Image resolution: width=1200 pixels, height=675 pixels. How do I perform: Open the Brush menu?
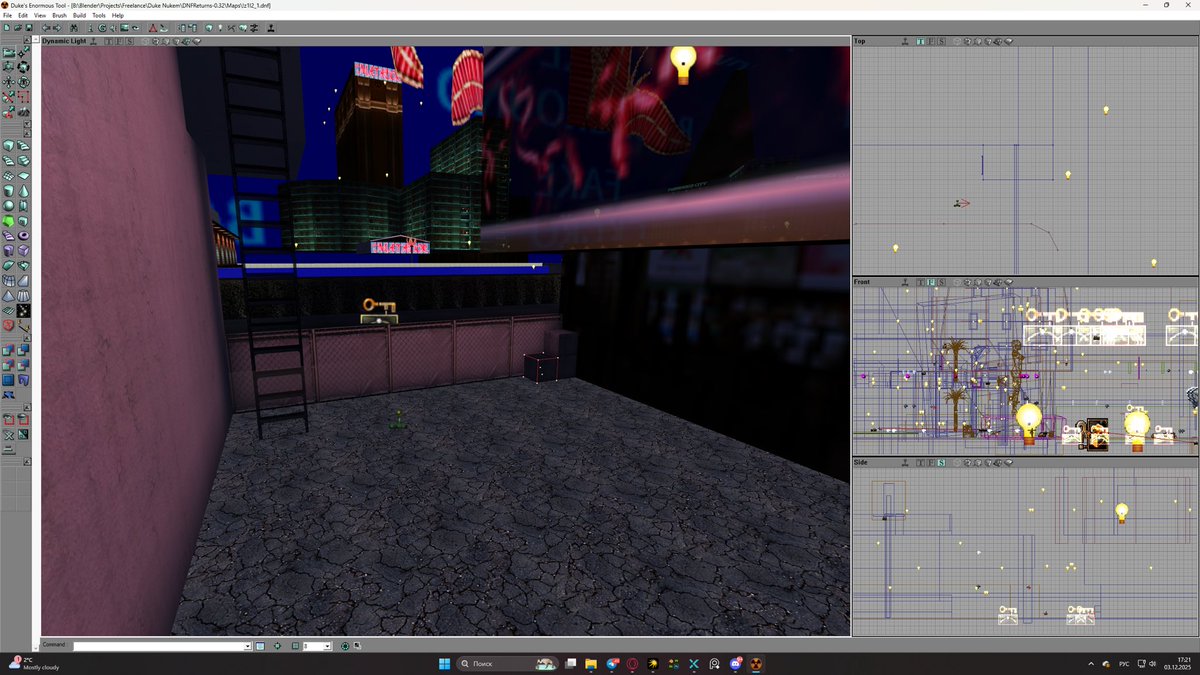59,16
